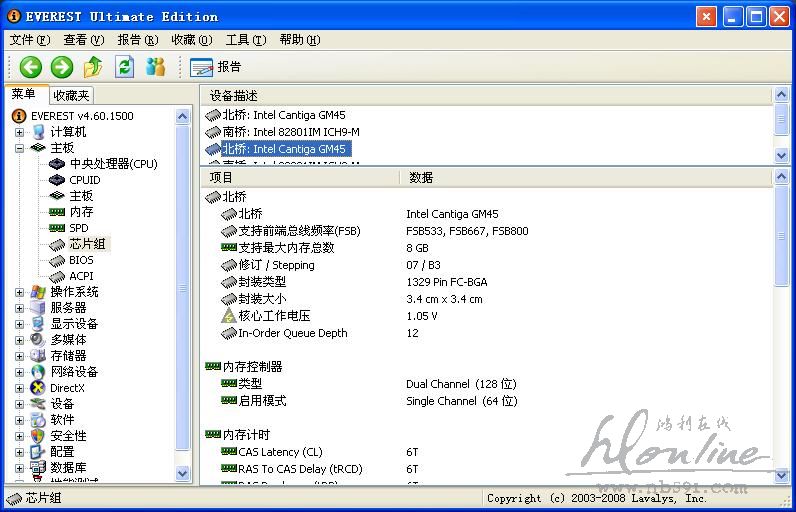Click the 服务器 server icon
The height and width of the screenshot is (512, 796).
point(38,308)
